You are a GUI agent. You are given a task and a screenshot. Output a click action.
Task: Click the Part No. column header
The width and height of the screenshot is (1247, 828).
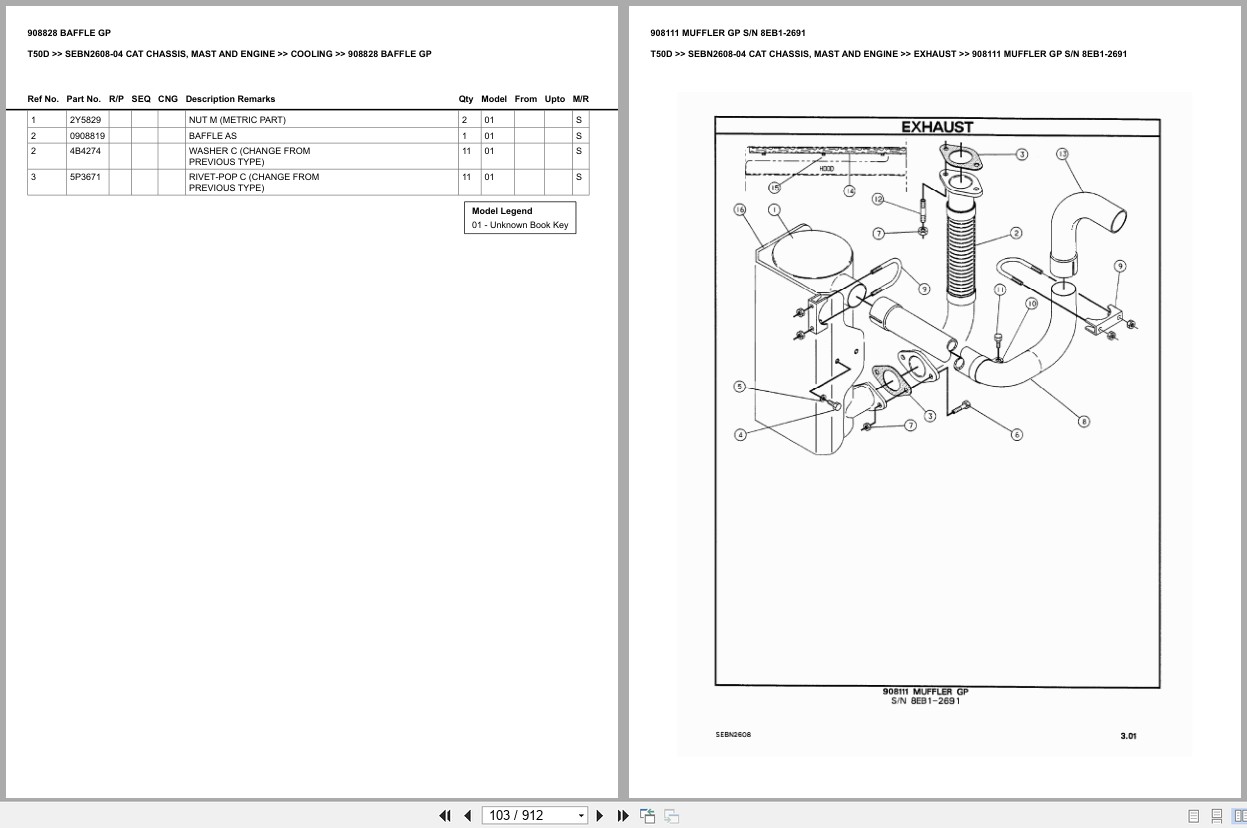pyautogui.click(x=84, y=99)
